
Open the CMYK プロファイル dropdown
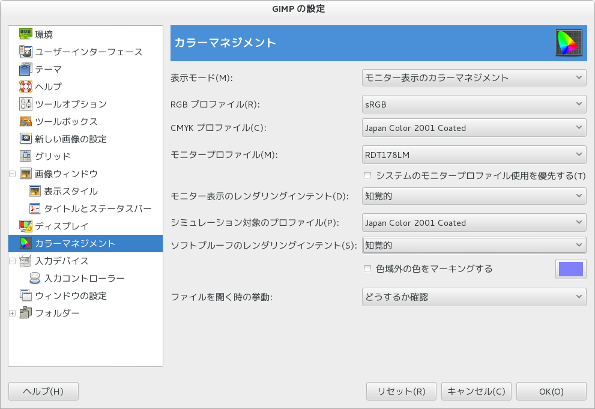click(474, 128)
